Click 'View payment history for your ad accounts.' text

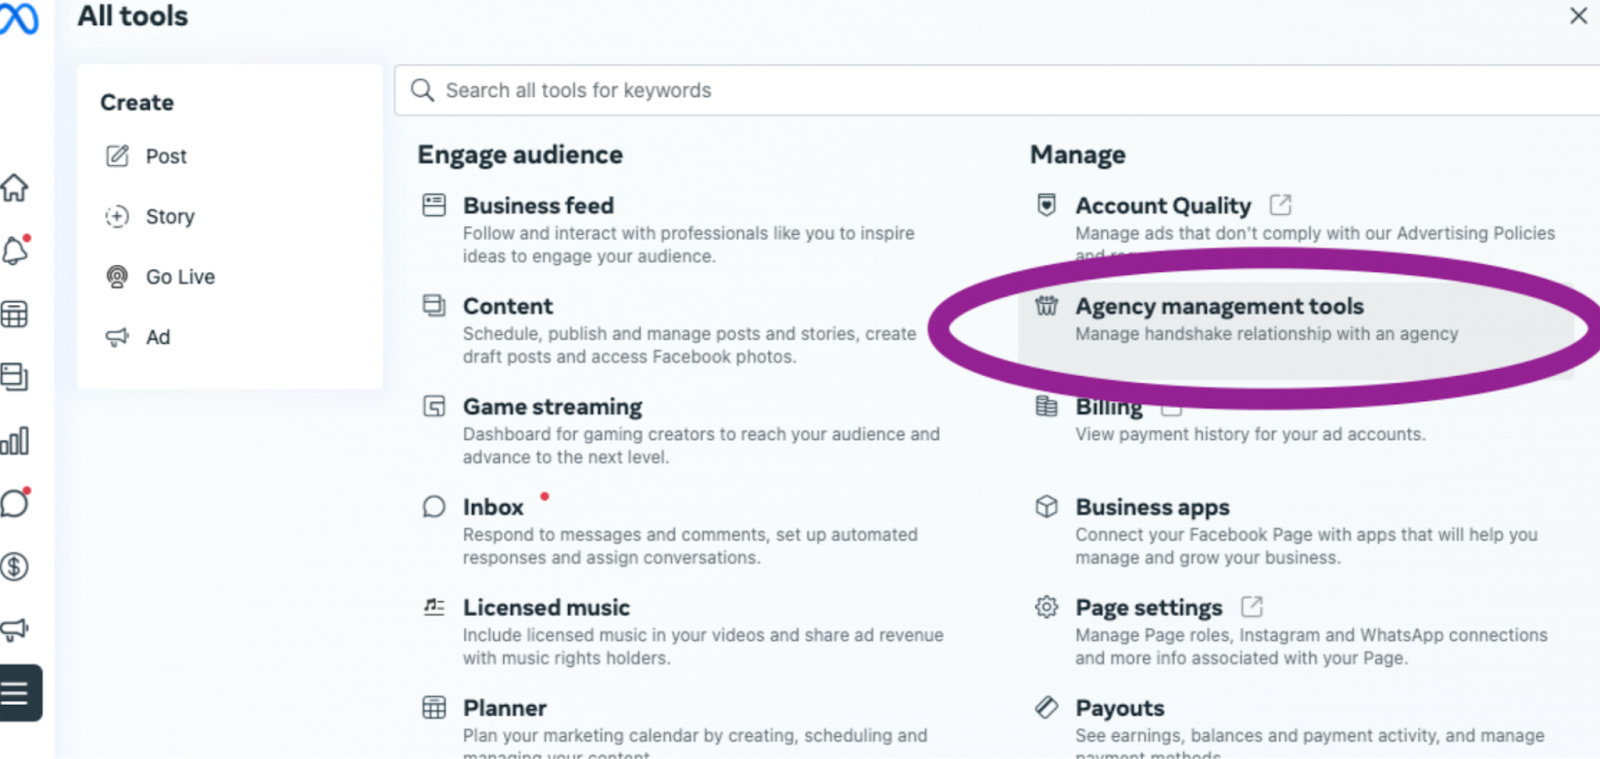pyautogui.click(x=1250, y=435)
